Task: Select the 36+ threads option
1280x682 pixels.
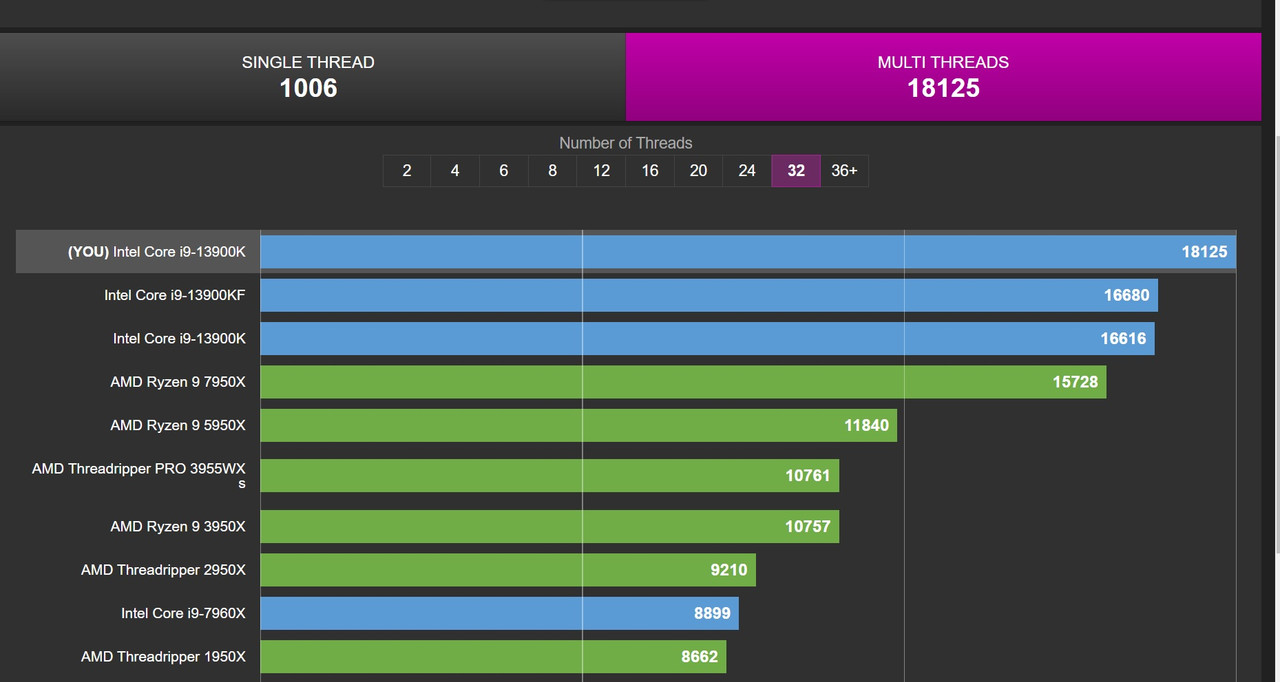Action: [844, 171]
